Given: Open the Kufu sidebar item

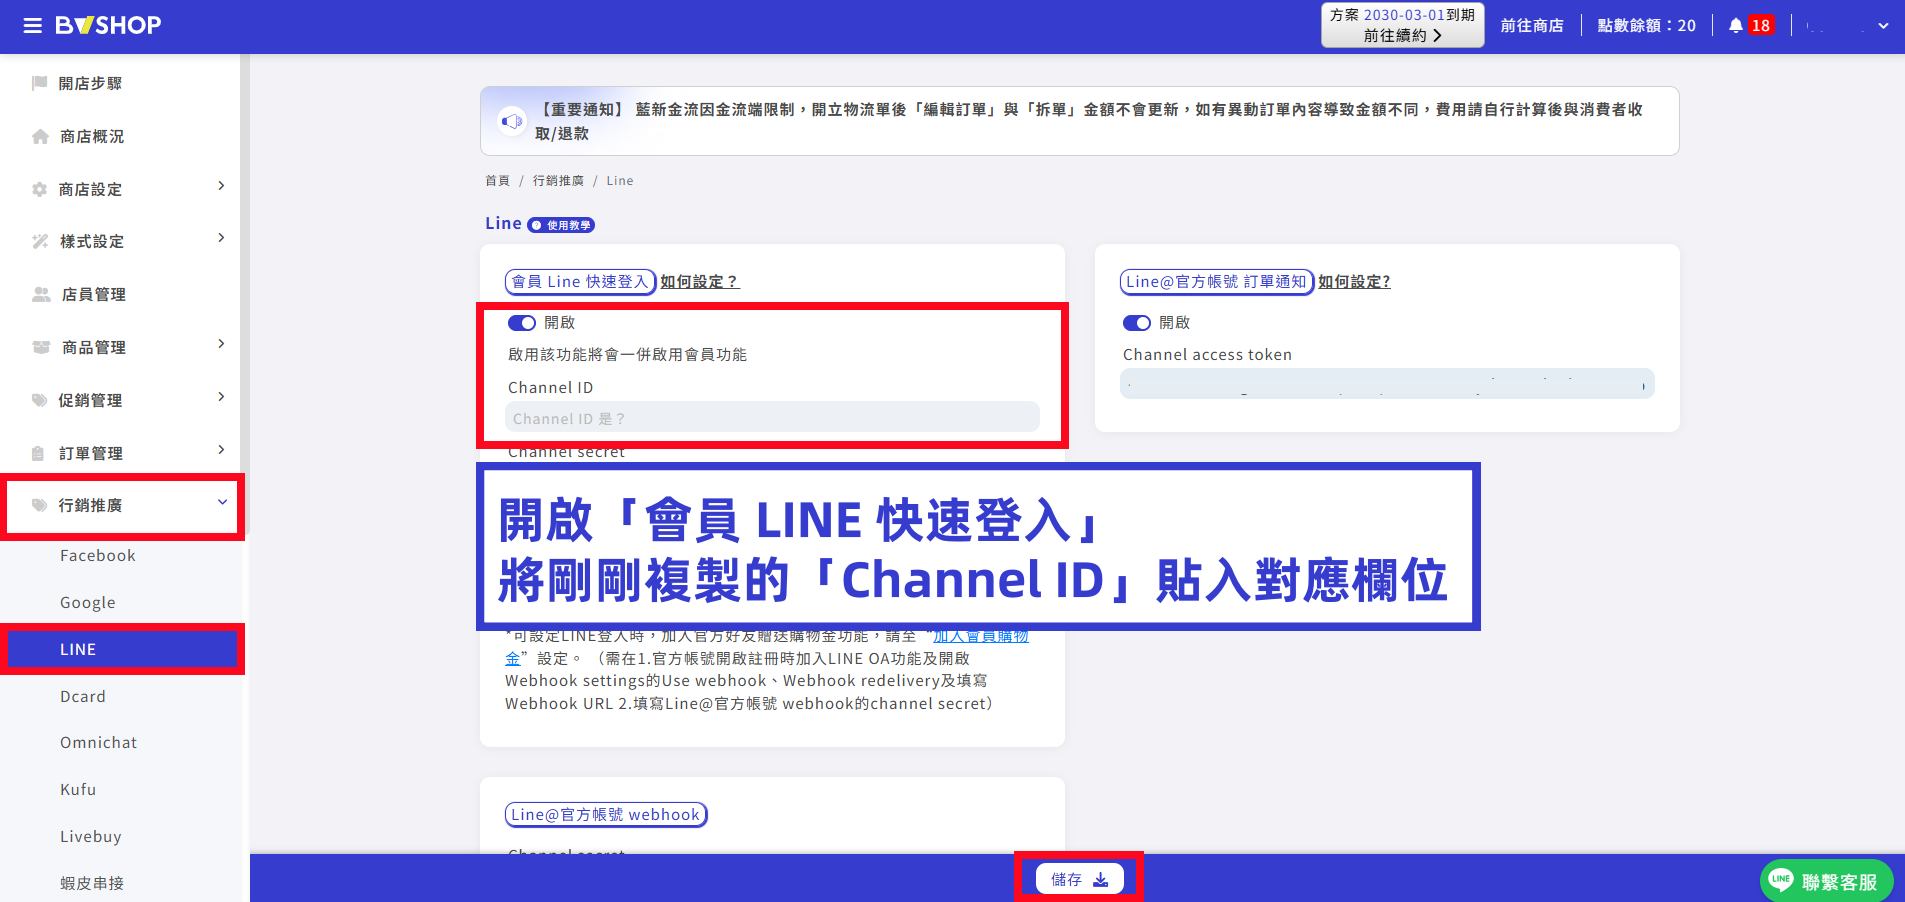Looking at the screenshot, I should click(x=78, y=790).
